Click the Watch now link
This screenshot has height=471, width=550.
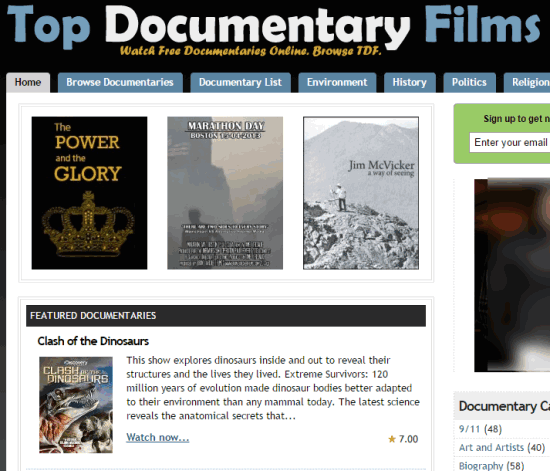click(x=157, y=437)
